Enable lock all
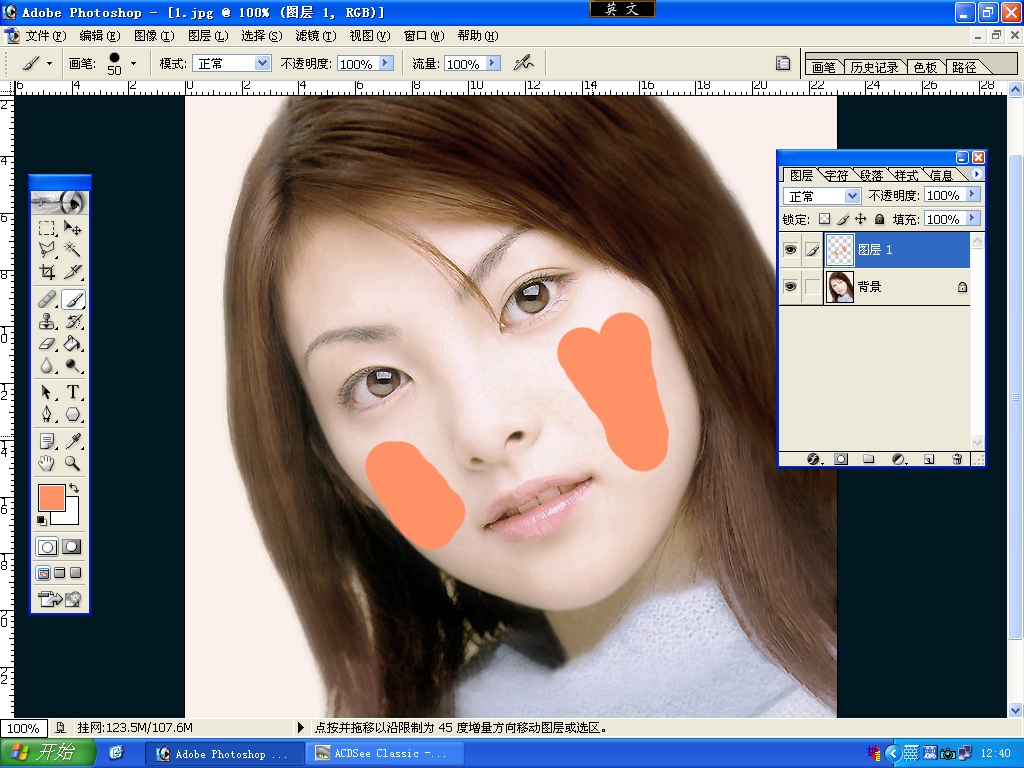Viewport: 1024px width, 768px height. [x=879, y=219]
